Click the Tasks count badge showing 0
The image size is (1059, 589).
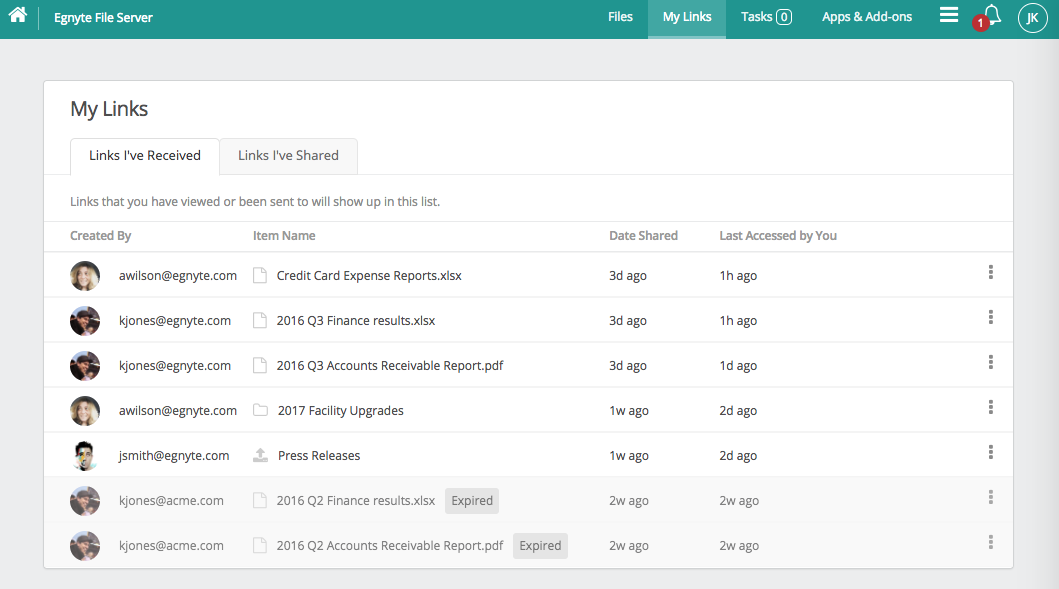pos(784,17)
